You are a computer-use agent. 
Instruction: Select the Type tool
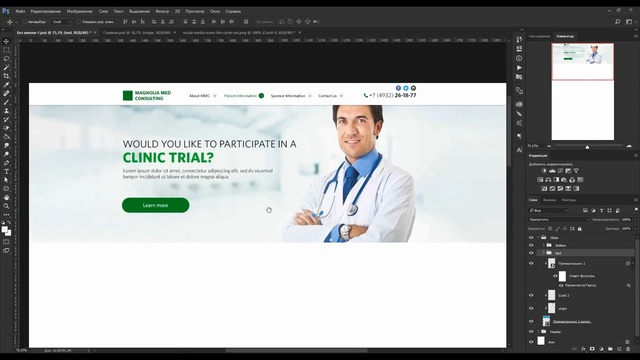(x=6, y=171)
